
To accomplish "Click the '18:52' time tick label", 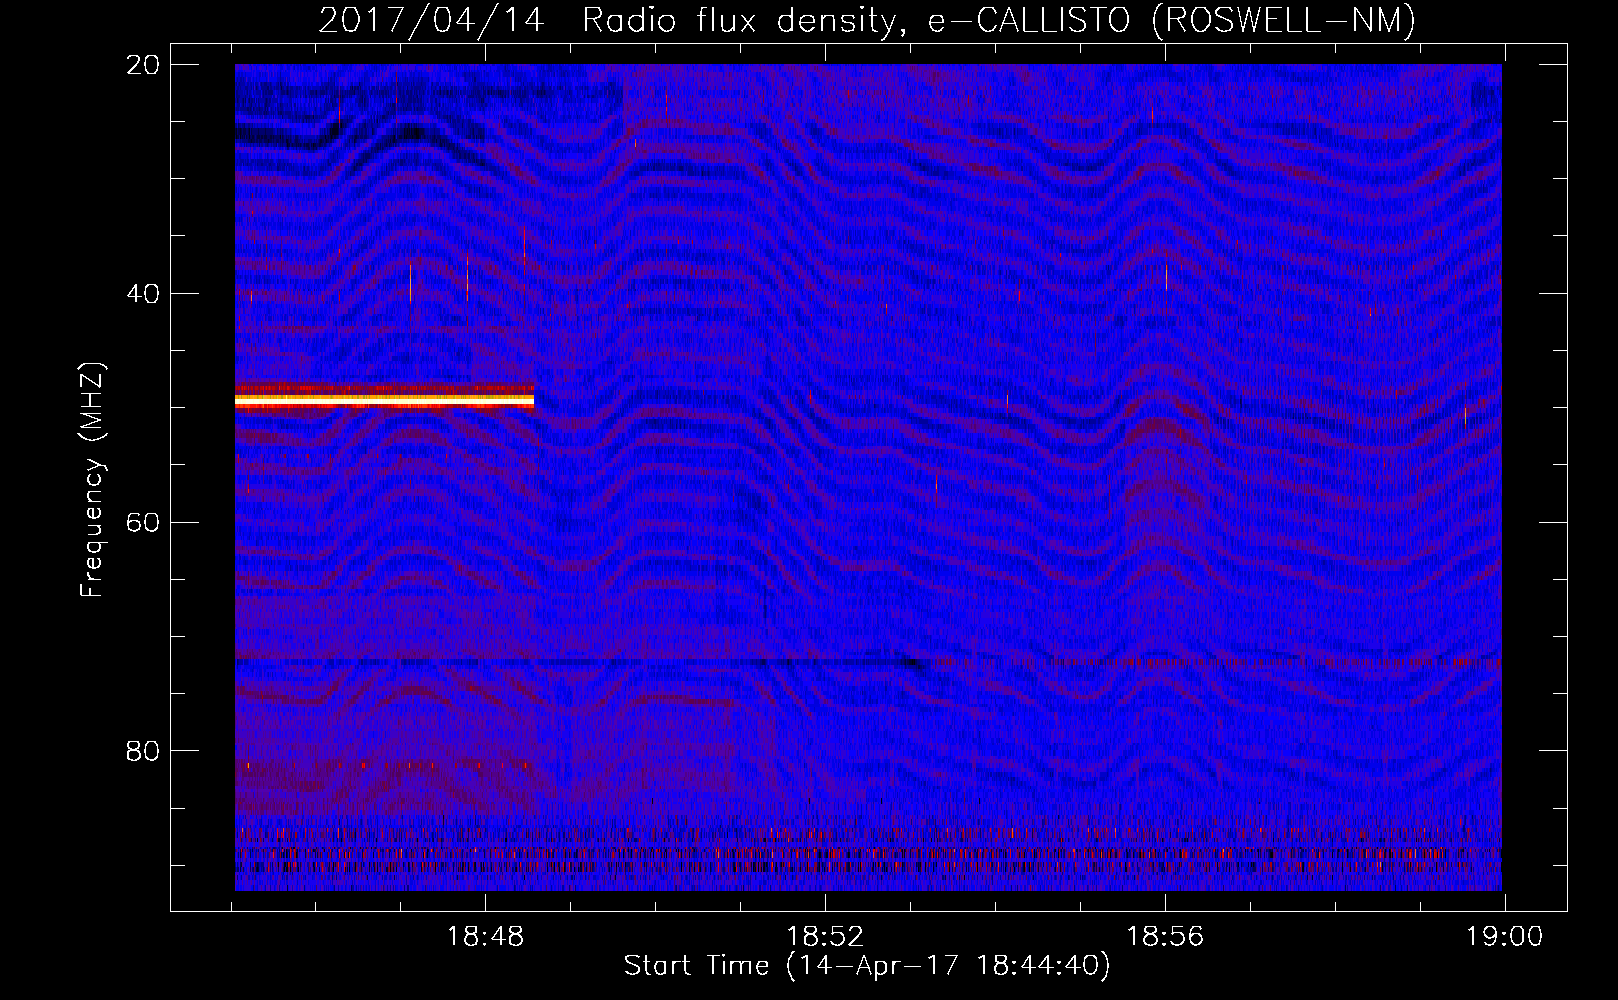I will pyautogui.click(x=825, y=937).
